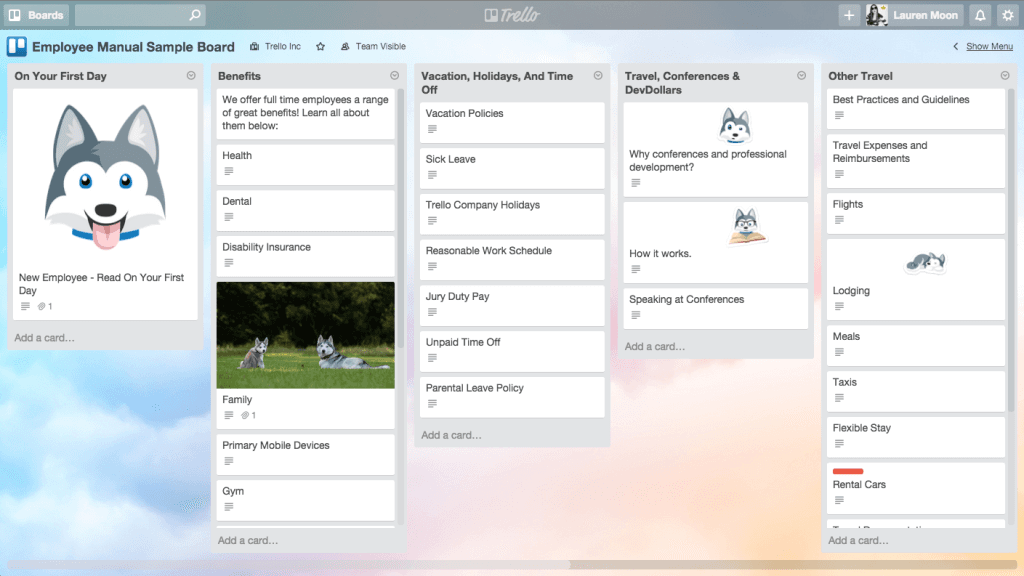Open the list menu on the Benefits list
Screen dimensions: 1024x576
[393, 75]
